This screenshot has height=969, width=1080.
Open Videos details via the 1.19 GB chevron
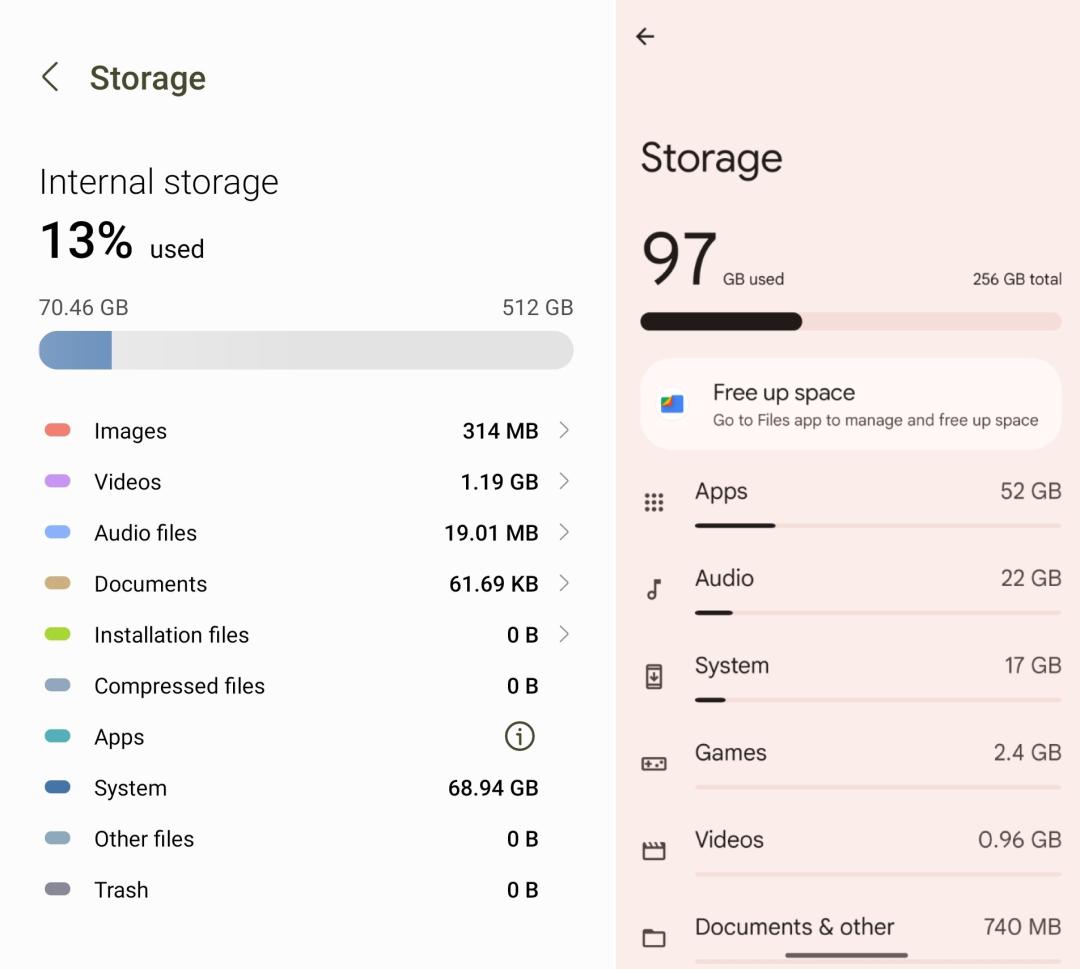[564, 481]
